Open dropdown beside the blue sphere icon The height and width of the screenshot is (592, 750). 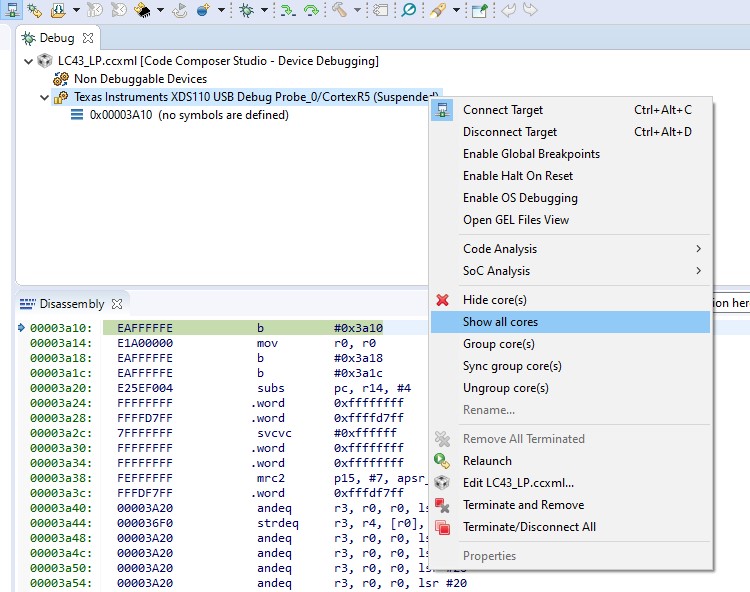pyautogui.click(x=221, y=10)
